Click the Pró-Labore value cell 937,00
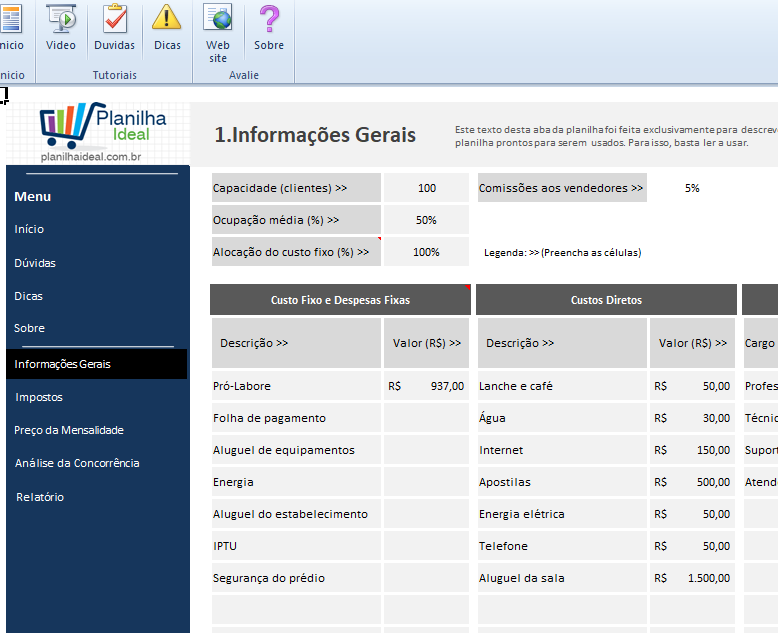Image resolution: width=778 pixels, height=633 pixels. click(x=426, y=386)
